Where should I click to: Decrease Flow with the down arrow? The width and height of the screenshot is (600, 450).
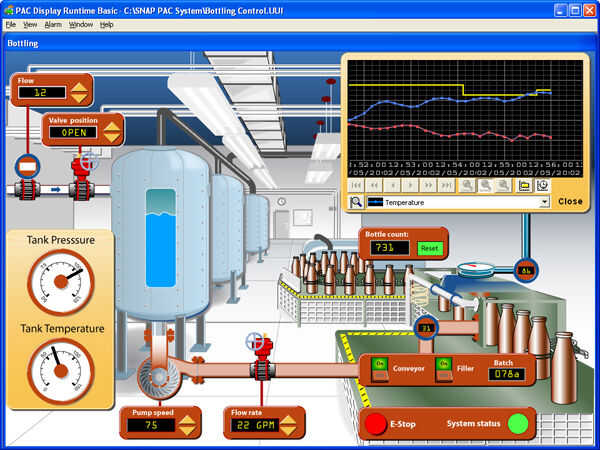(x=80, y=97)
